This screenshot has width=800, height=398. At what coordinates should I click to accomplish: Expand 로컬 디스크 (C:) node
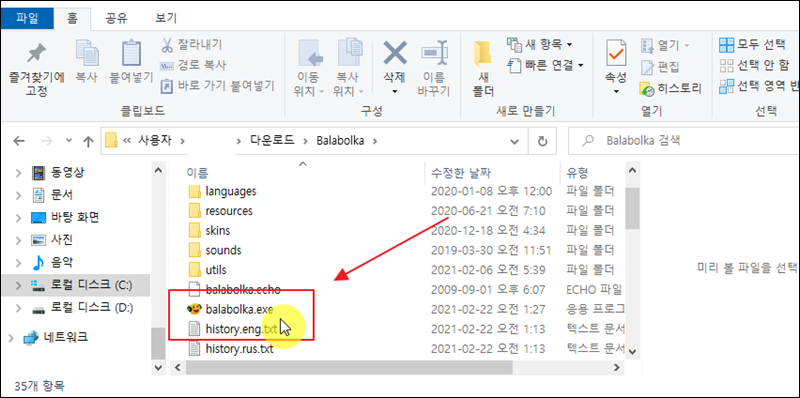coord(18,285)
